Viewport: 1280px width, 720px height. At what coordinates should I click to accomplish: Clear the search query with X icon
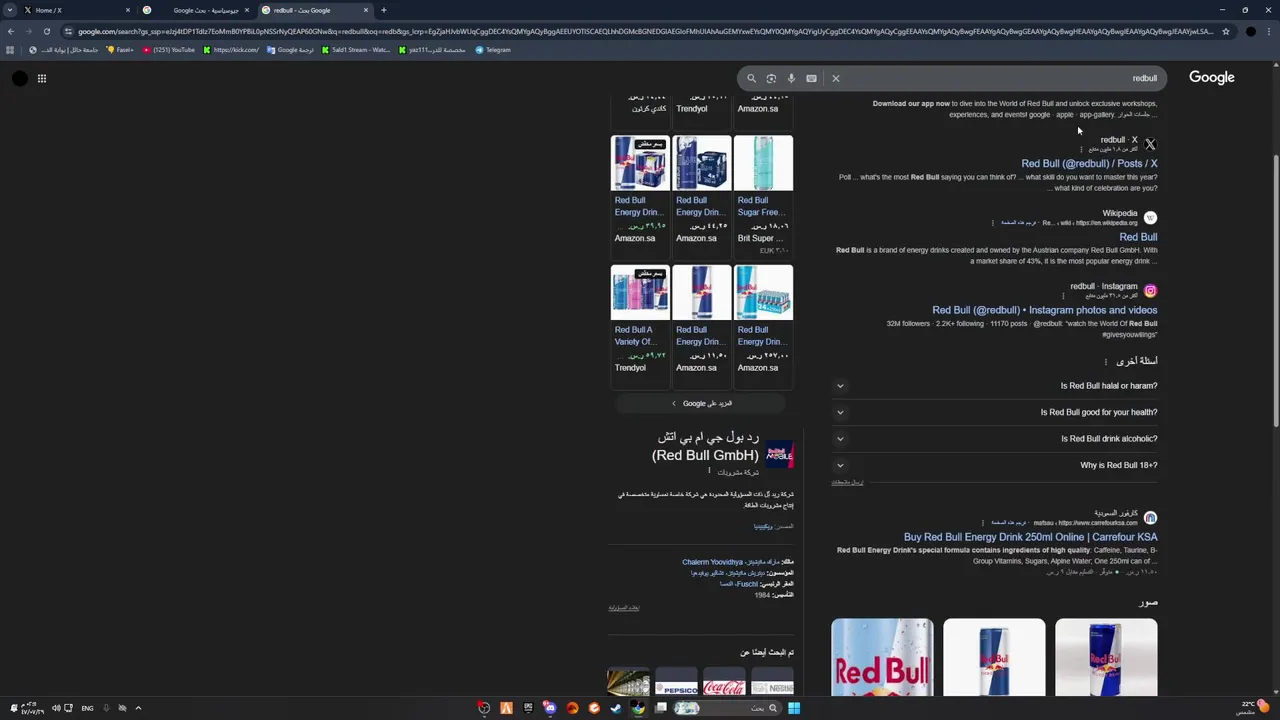point(836,78)
